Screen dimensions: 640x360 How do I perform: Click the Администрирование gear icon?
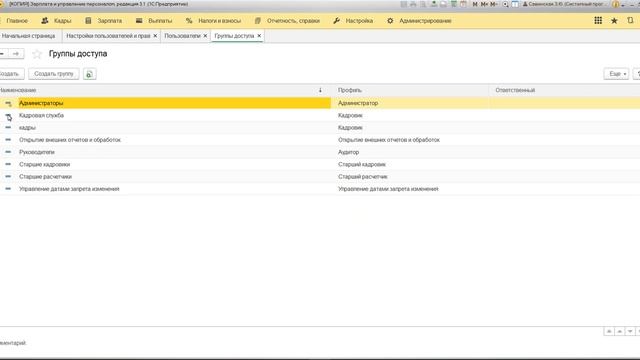point(390,20)
